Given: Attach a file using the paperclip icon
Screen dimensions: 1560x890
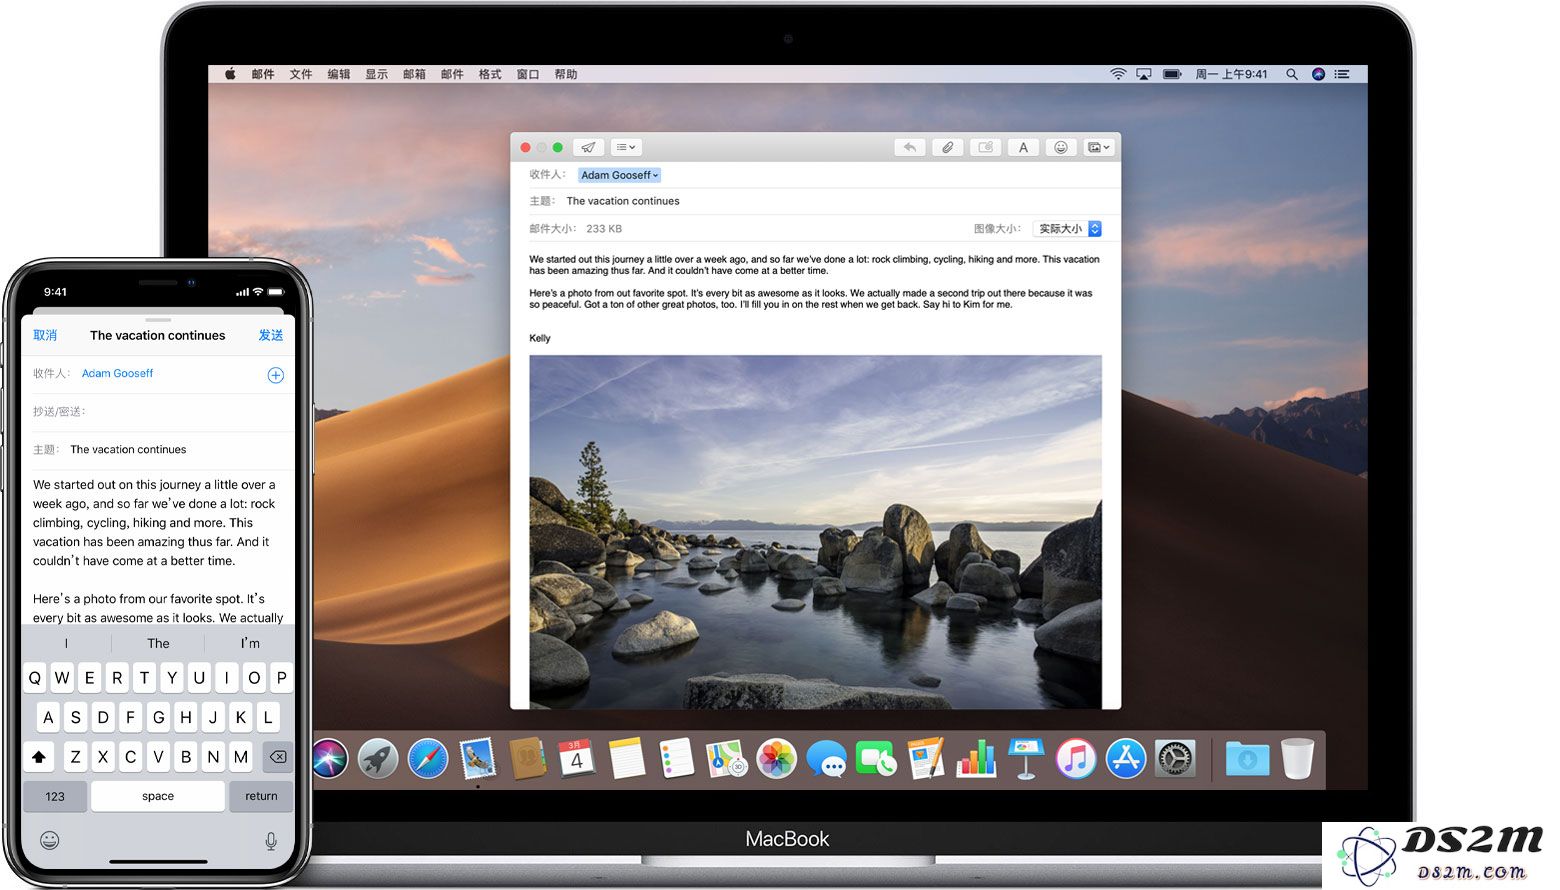Looking at the screenshot, I should point(948,147).
